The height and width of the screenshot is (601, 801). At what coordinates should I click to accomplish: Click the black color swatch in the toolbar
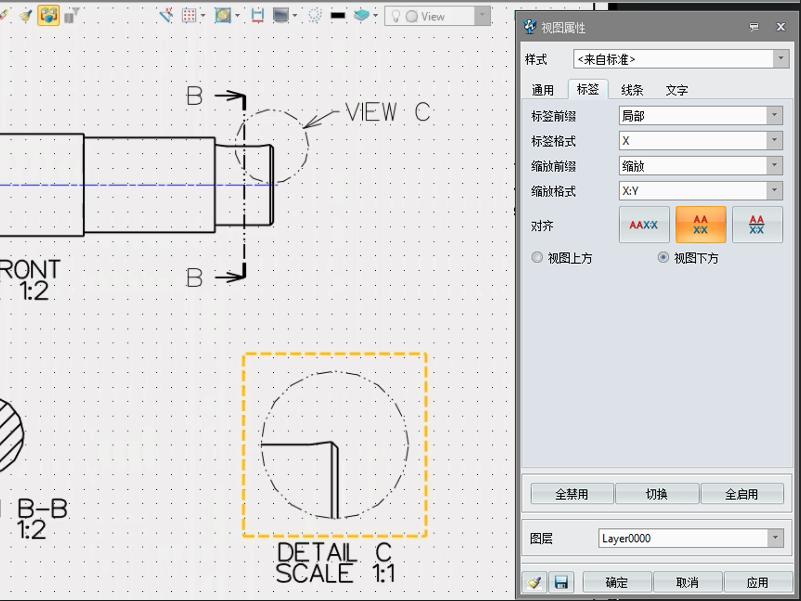pos(337,14)
